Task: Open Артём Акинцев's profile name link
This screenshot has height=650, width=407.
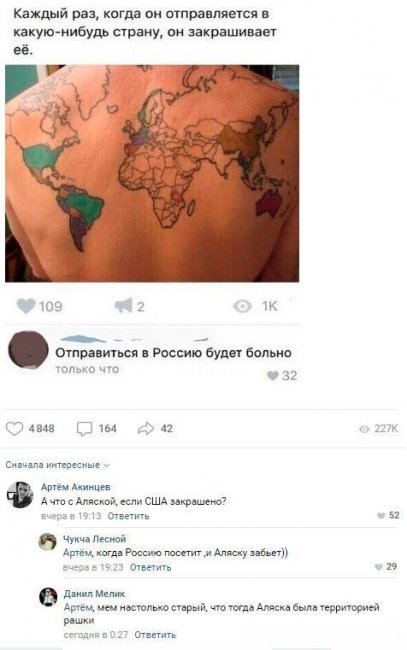Action: [76, 487]
